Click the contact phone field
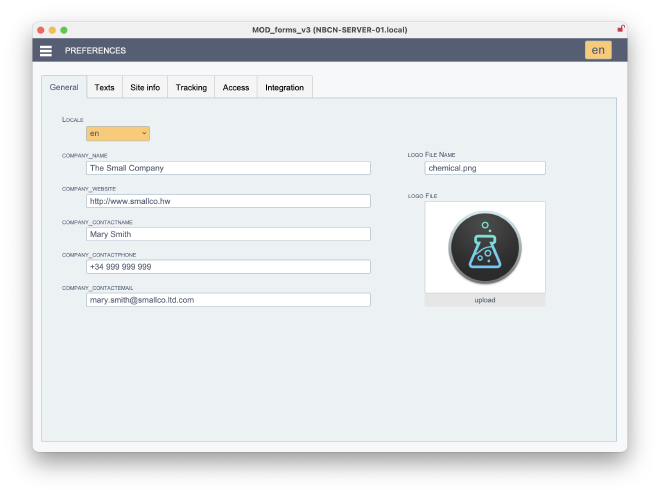This screenshot has height=495, width=660. [x=228, y=267]
